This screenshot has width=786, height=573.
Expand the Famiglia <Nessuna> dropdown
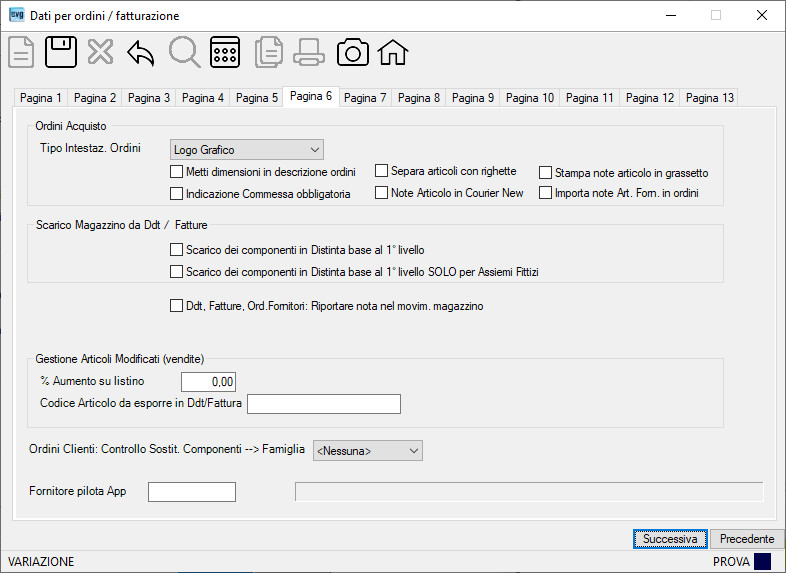click(368, 451)
